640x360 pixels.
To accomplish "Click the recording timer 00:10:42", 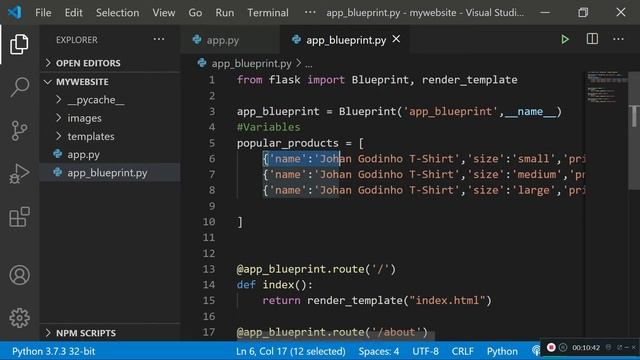I will pyautogui.click(x=586, y=348).
